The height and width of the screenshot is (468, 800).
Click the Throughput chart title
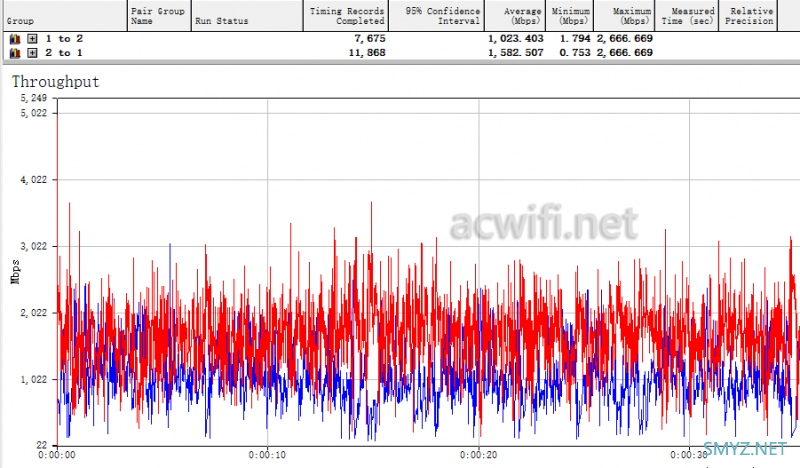(x=55, y=82)
